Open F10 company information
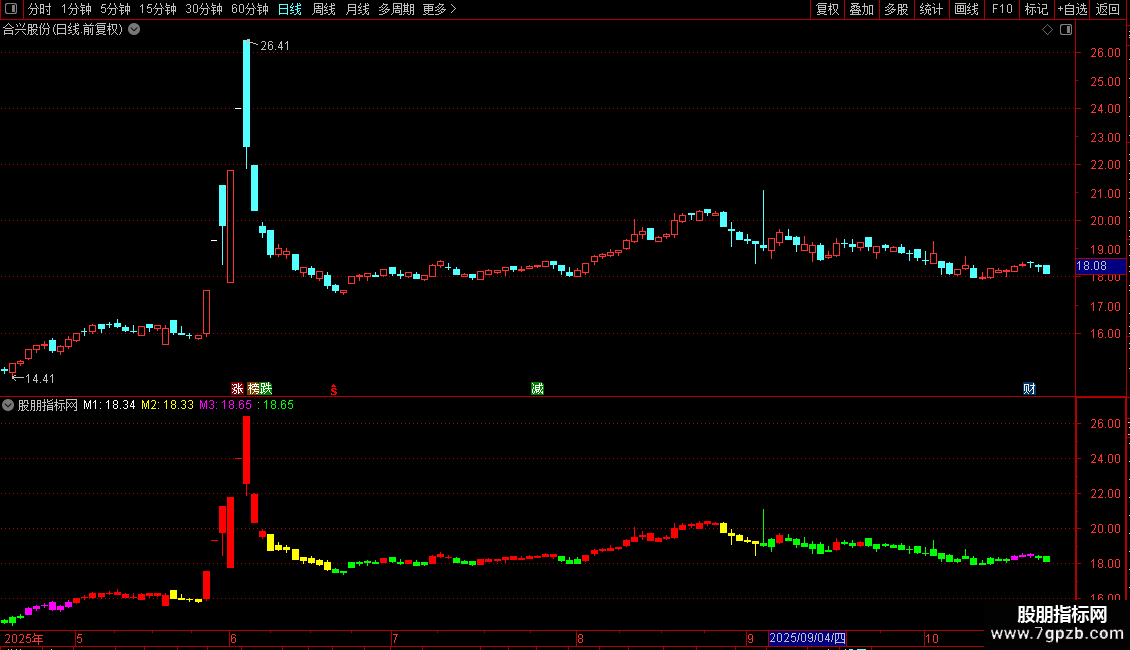Viewport: 1130px width, 650px height. coord(1002,9)
